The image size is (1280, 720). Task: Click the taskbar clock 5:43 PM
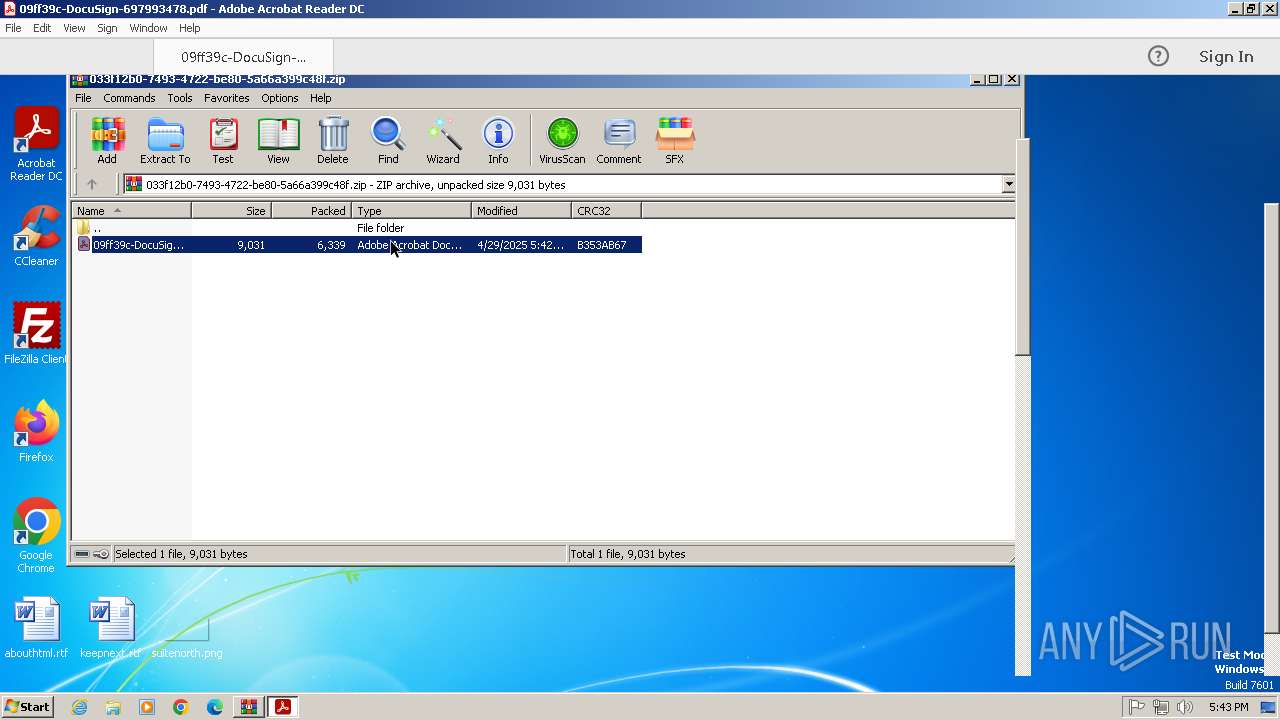[x=1228, y=707]
